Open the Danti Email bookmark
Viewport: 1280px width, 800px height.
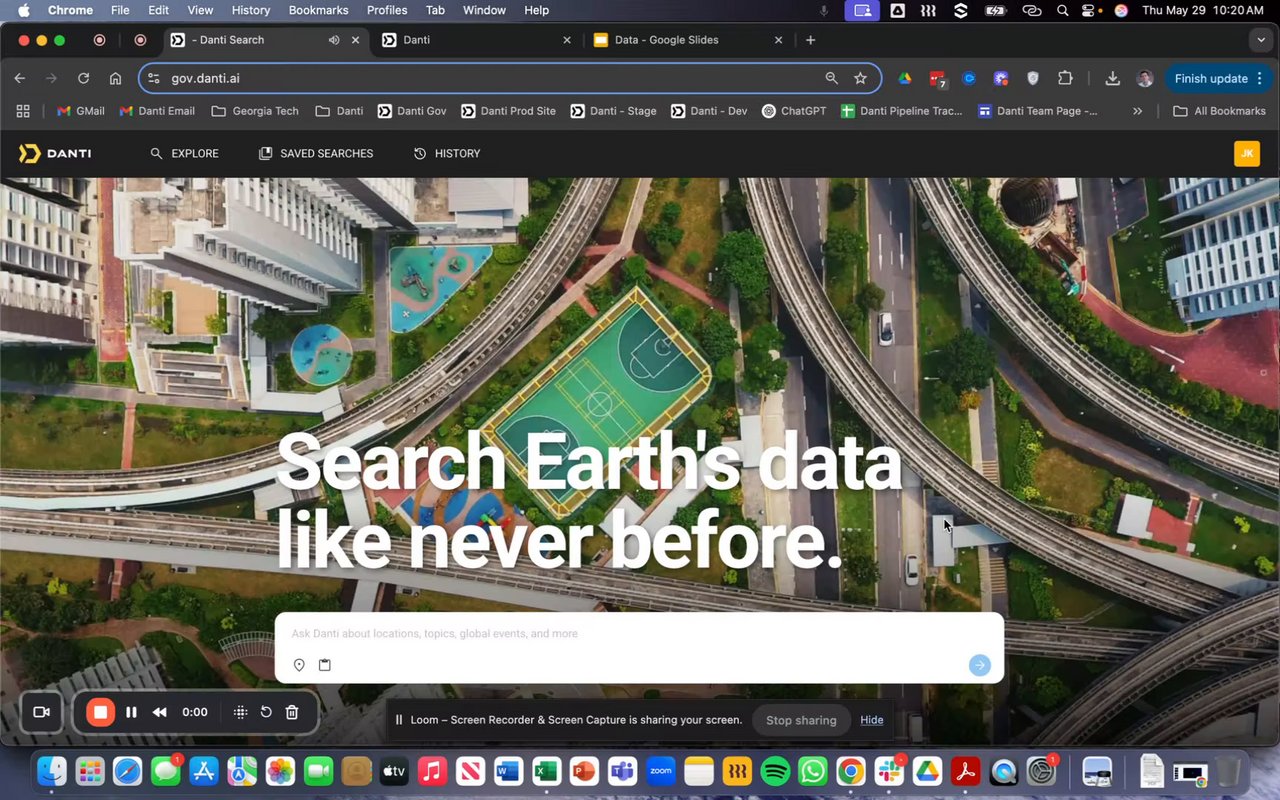(157, 111)
